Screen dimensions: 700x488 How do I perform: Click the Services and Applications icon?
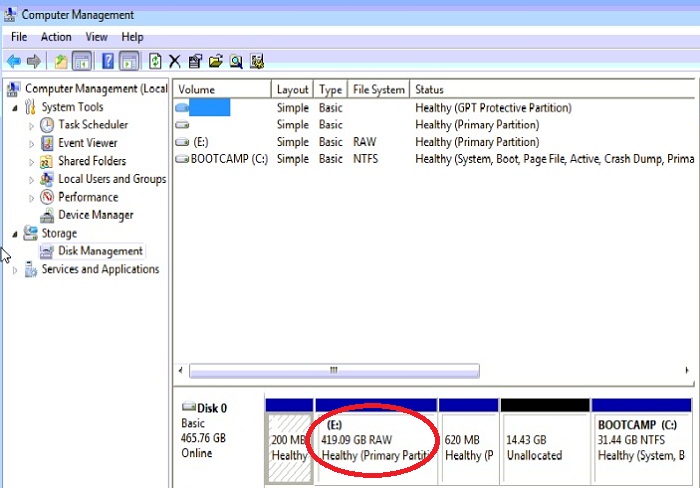[x=30, y=269]
